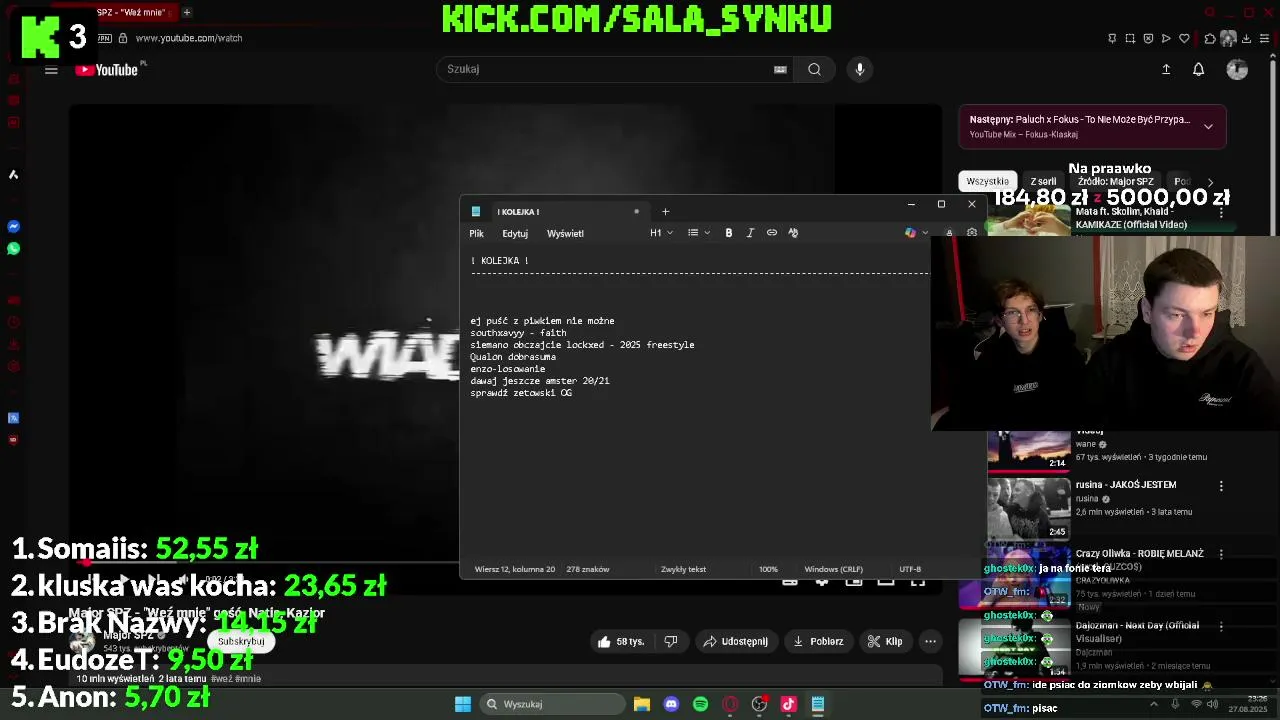Viewport: 1280px width, 720px height.
Task: Open WhatsApp in the browser sidebar
Action: tap(13, 249)
